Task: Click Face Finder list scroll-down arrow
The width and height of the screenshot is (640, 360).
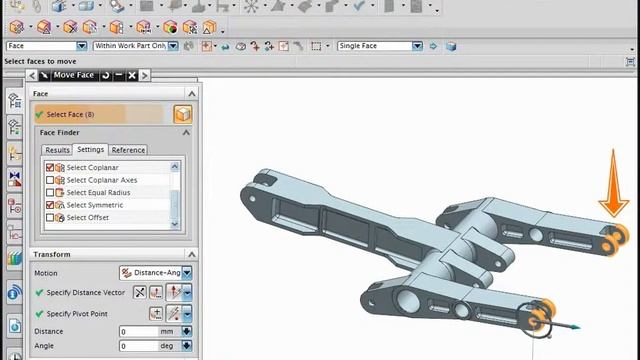Action: pyautogui.click(x=175, y=224)
